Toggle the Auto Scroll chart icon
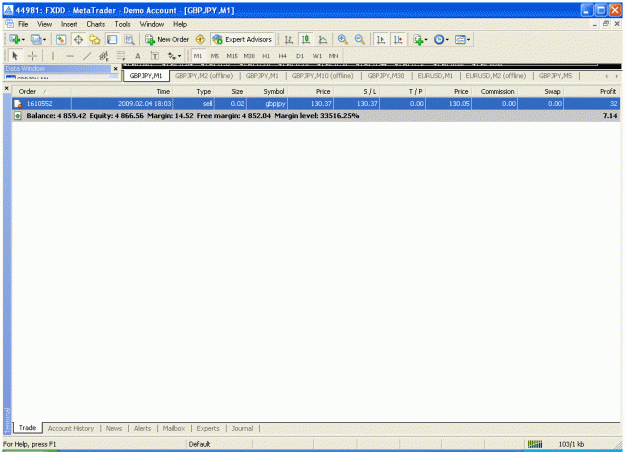The image size is (625, 452). (381, 39)
